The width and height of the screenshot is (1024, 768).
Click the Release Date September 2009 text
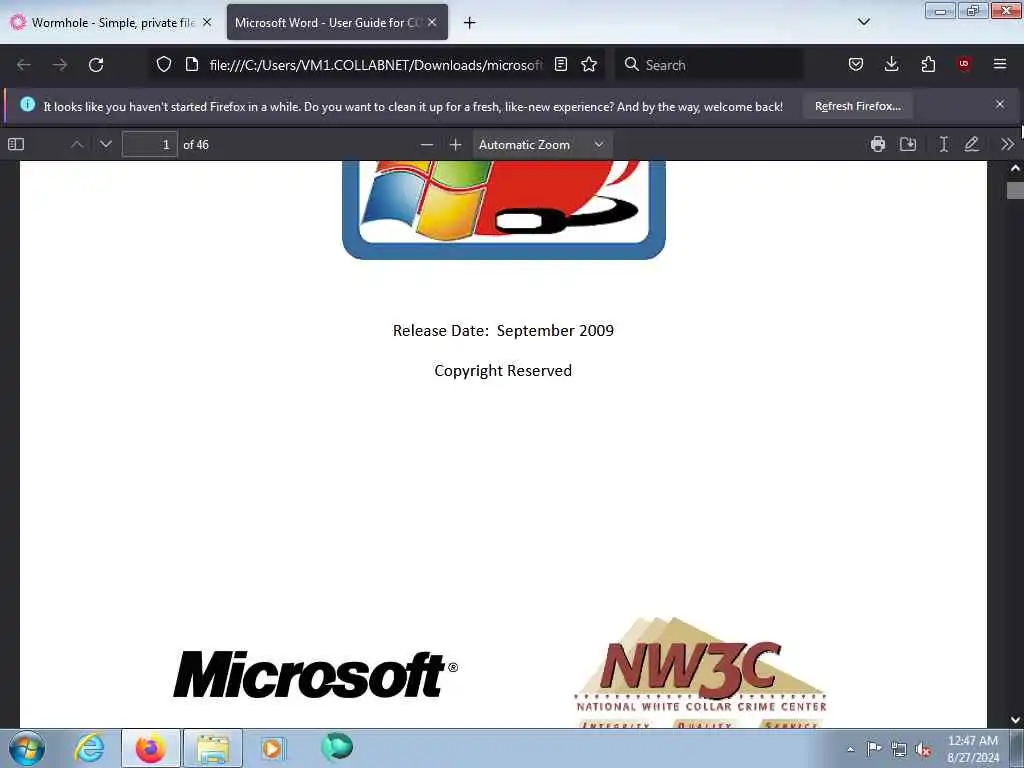coord(503,330)
